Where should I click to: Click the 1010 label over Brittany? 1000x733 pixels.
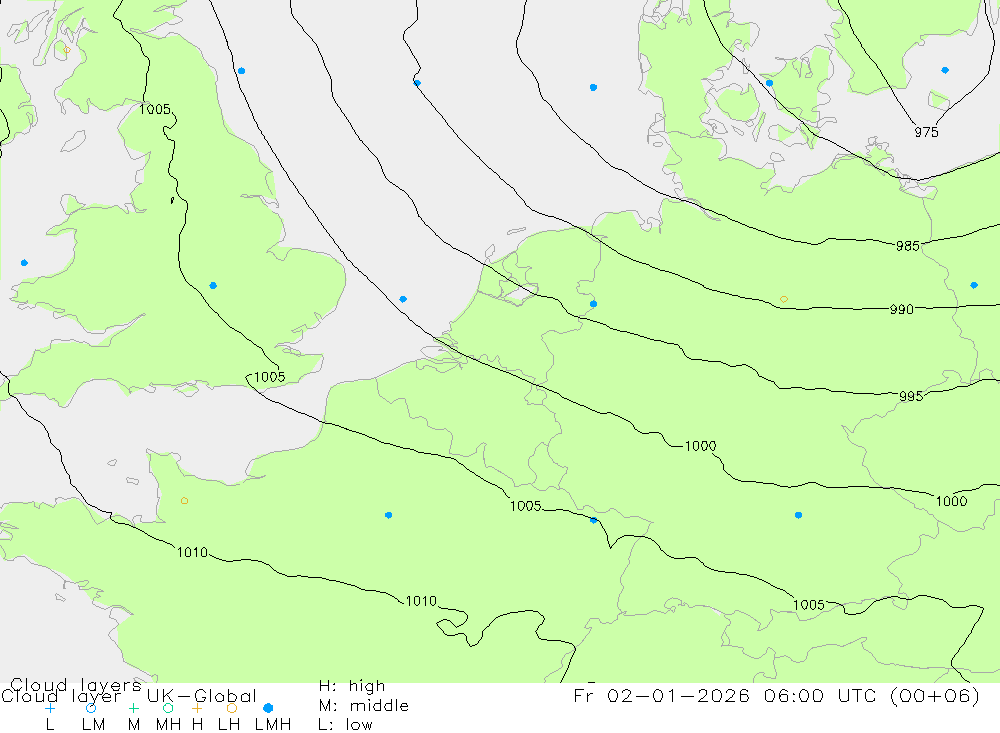click(x=192, y=552)
